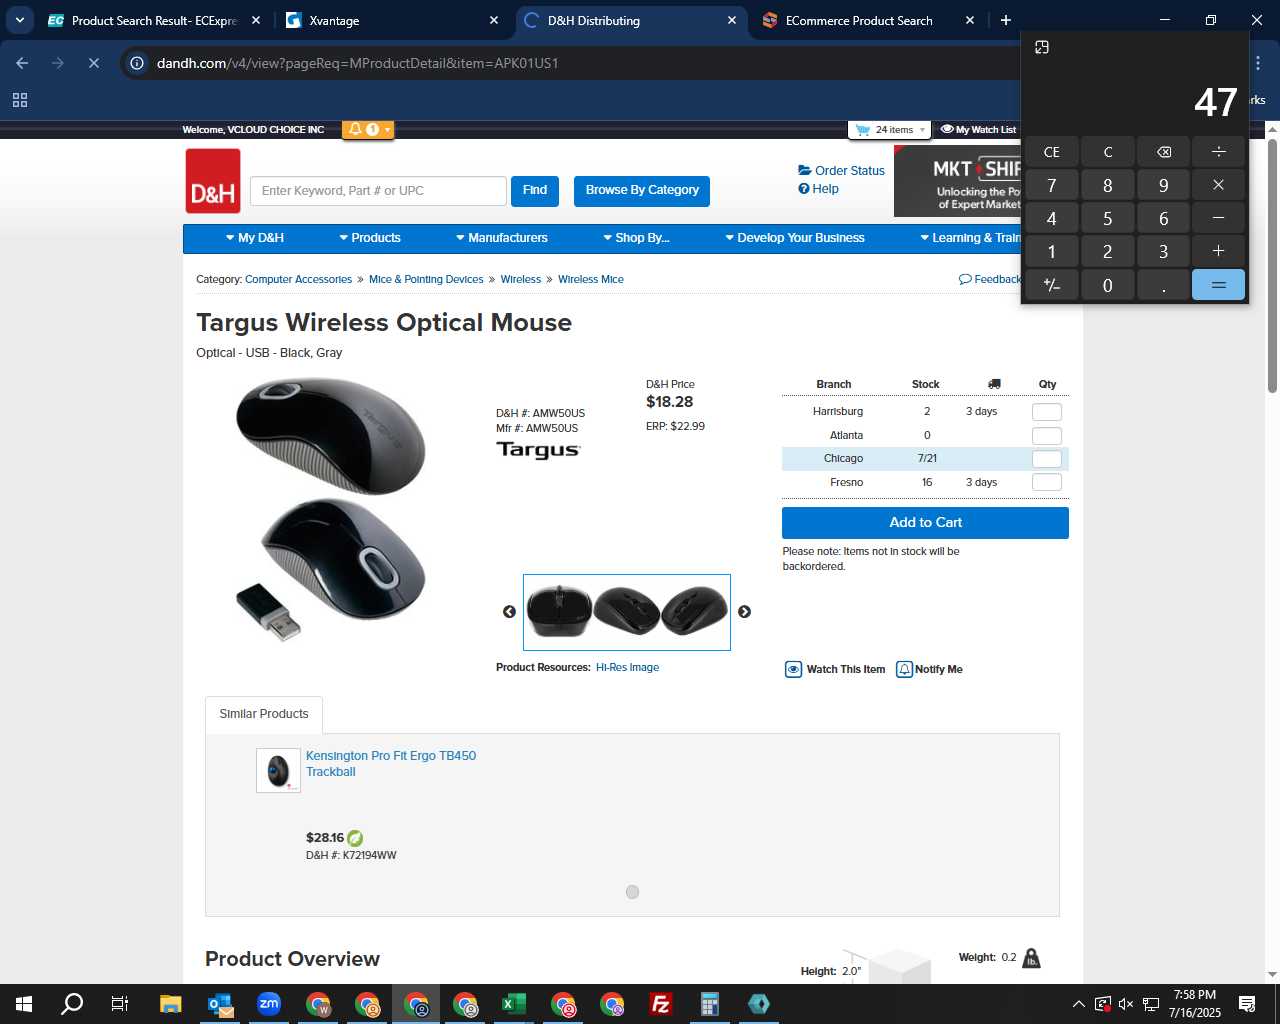The height and width of the screenshot is (1024, 1280).
Task: Open the Wireless Mice breadcrumb
Action: pyautogui.click(x=591, y=280)
